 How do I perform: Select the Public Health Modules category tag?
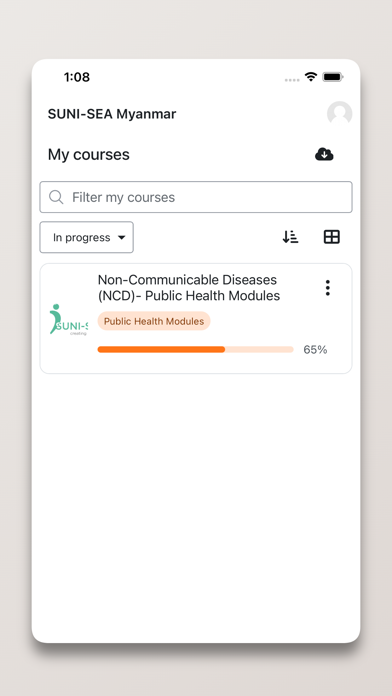click(154, 321)
